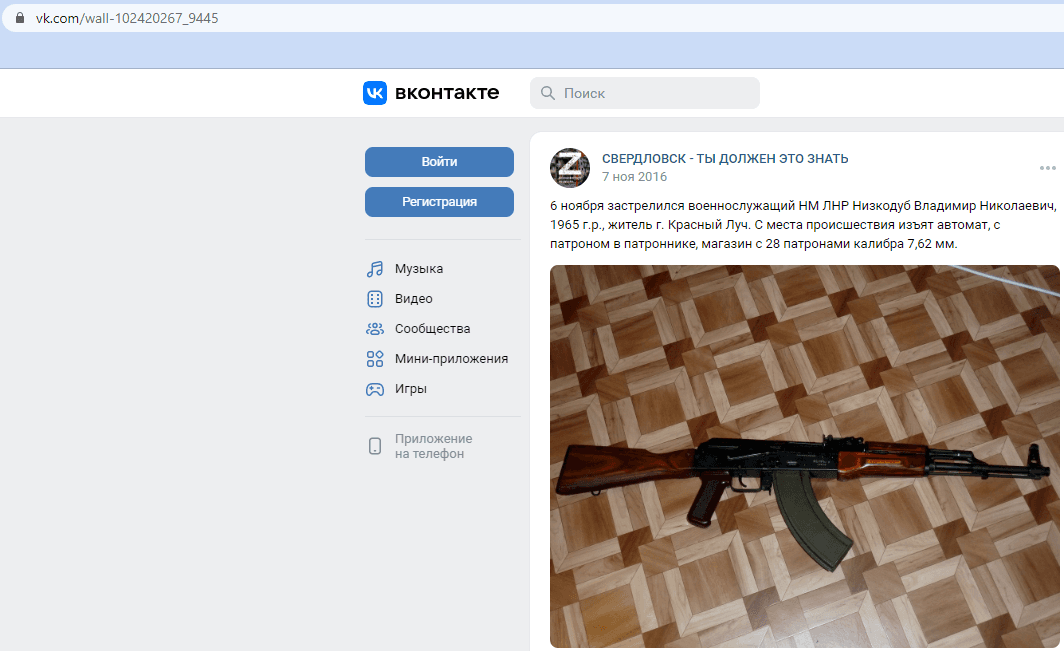Open Приложение на телефон link

434,446
